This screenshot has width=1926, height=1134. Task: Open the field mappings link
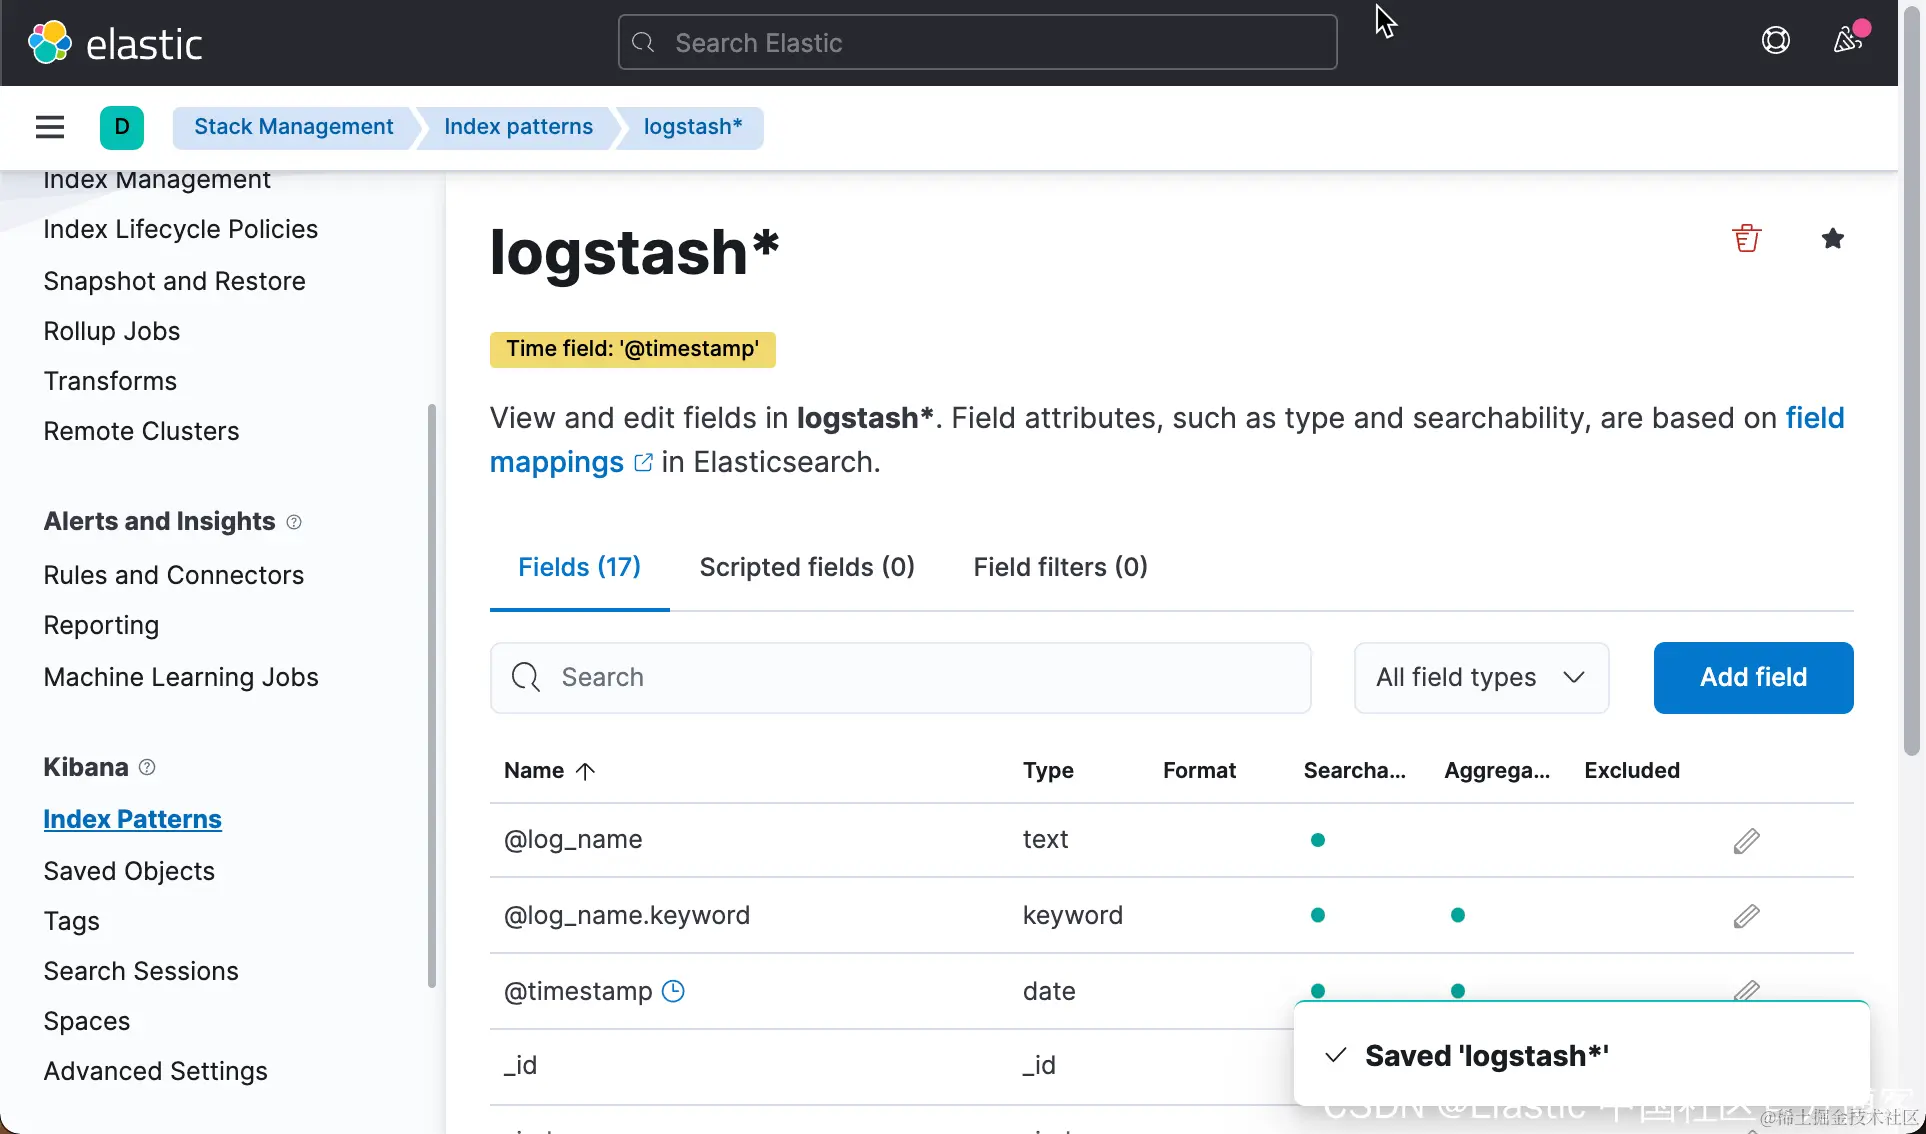point(557,463)
